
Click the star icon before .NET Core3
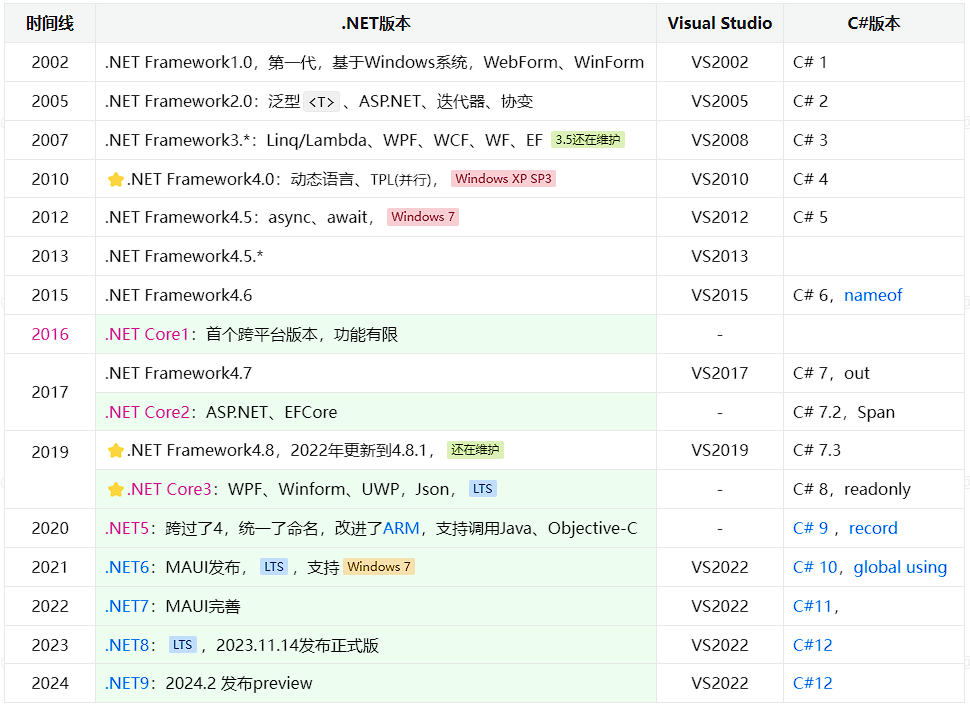pos(116,489)
